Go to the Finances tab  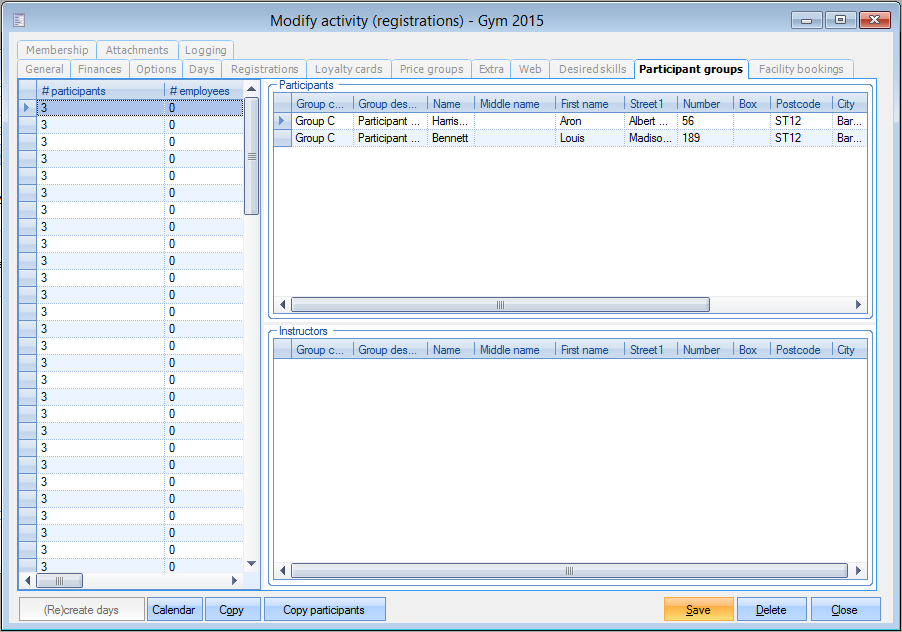pyautogui.click(x=100, y=69)
